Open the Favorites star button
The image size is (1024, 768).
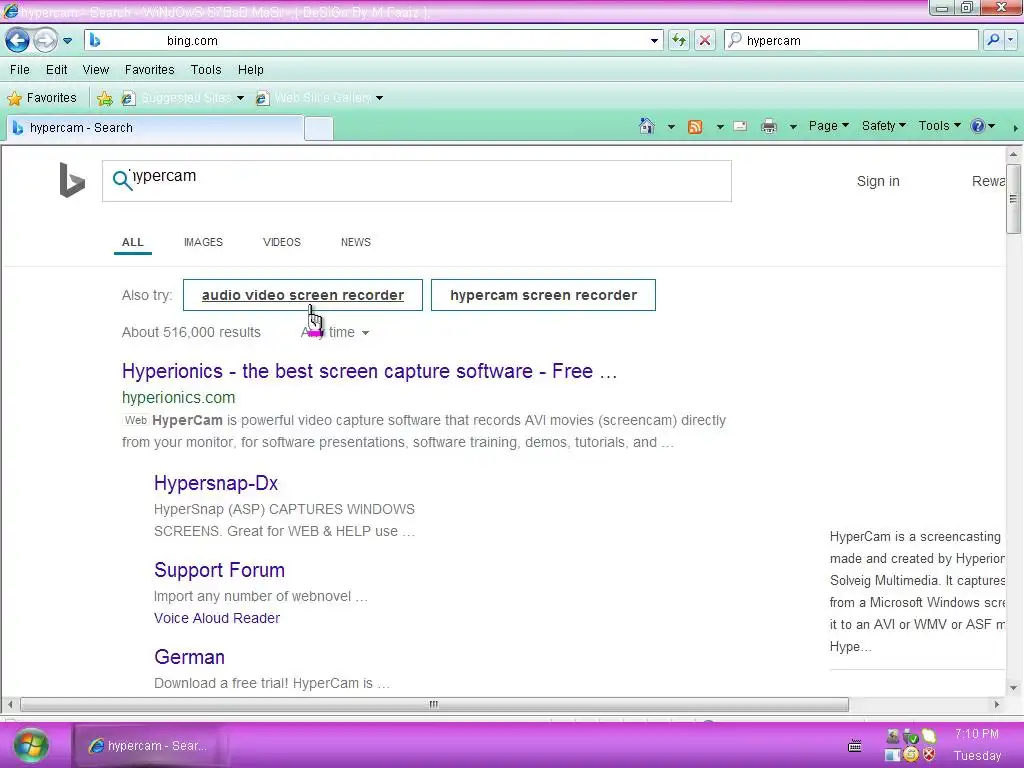coord(42,98)
